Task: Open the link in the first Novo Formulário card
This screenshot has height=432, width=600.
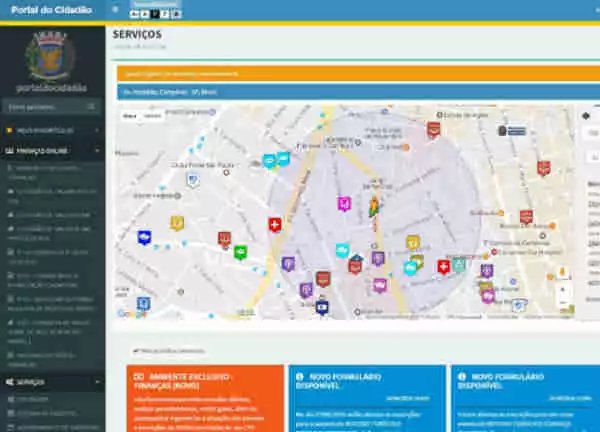Action: pos(408,398)
